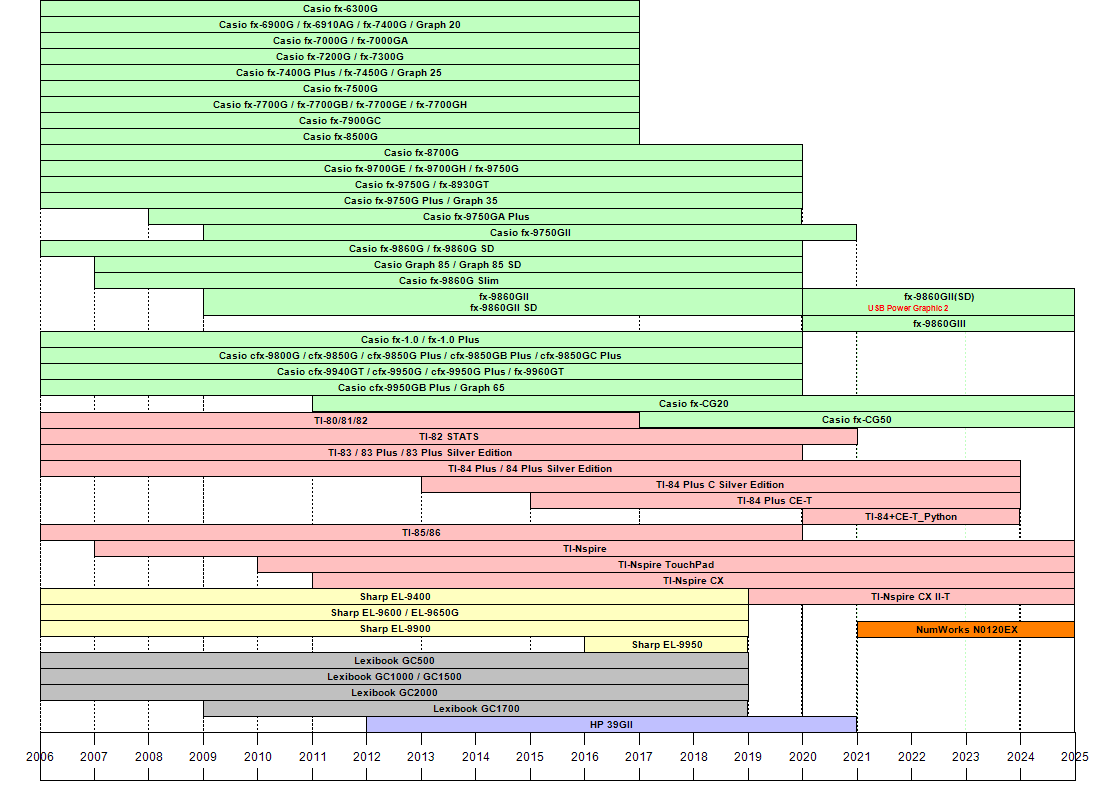Click the 2012 year axis label
Screen dimensions: 1115x790
coord(367,757)
